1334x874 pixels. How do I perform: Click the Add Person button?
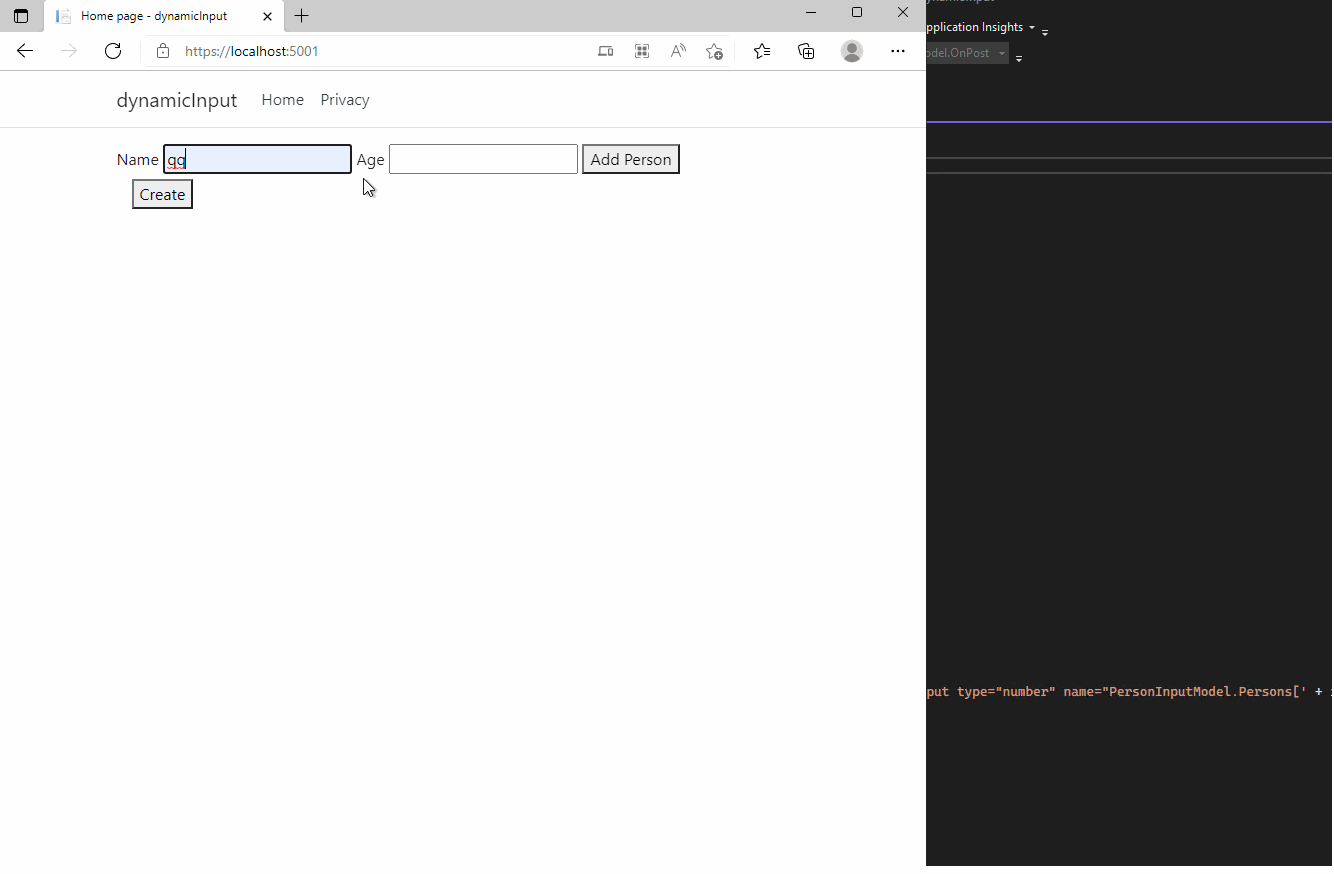click(631, 159)
